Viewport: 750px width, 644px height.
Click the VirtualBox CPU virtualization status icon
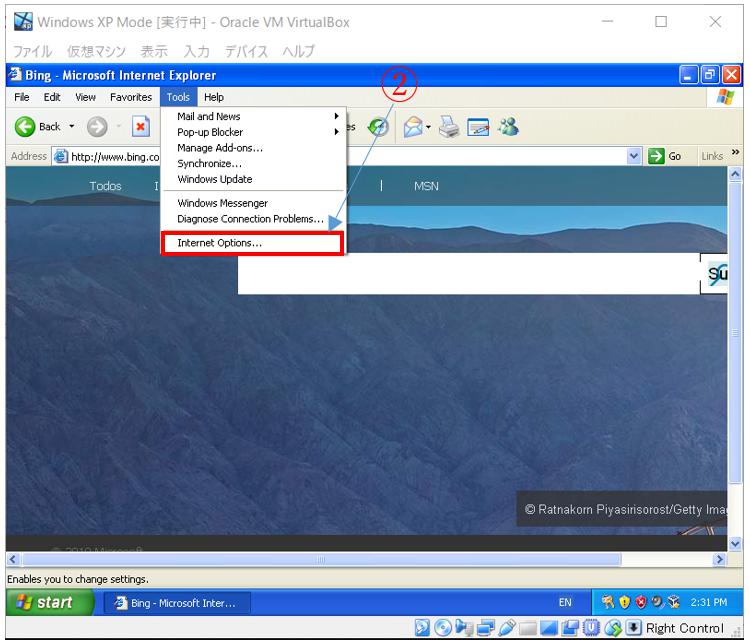click(x=591, y=628)
